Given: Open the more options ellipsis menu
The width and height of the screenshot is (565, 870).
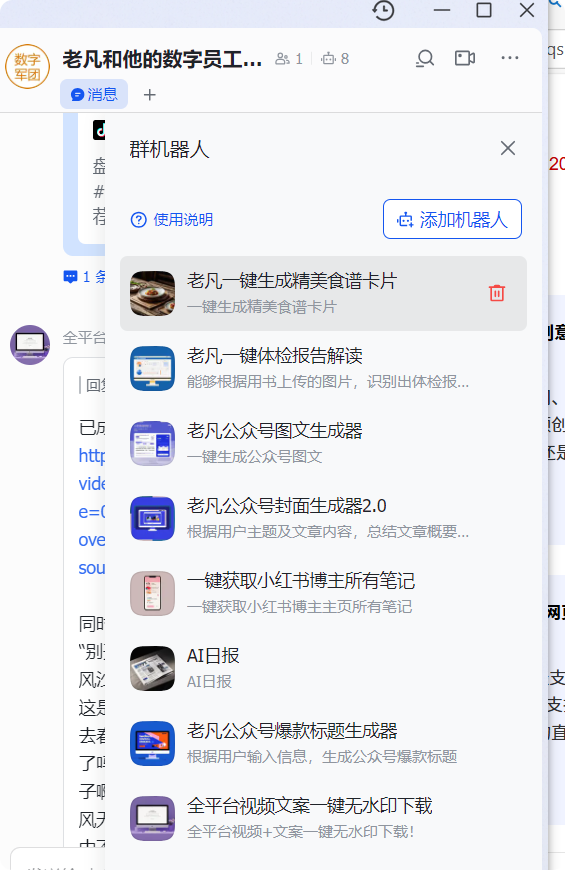Looking at the screenshot, I should [x=509, y=58].
